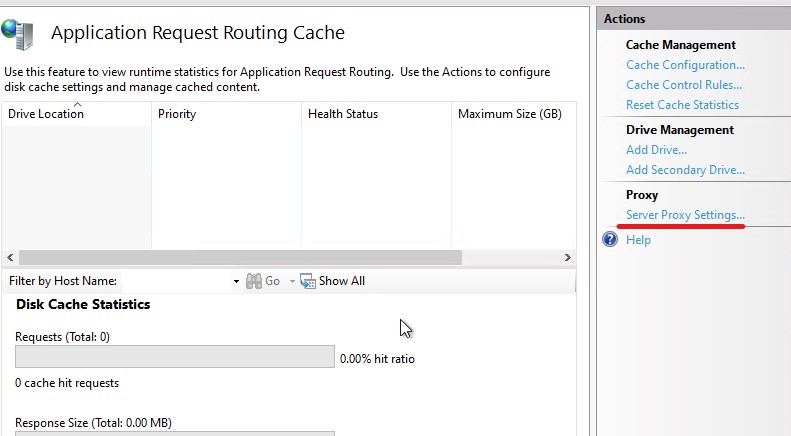Open the Help link in Actions
This screenshot has width=791, height=436.
638,240
